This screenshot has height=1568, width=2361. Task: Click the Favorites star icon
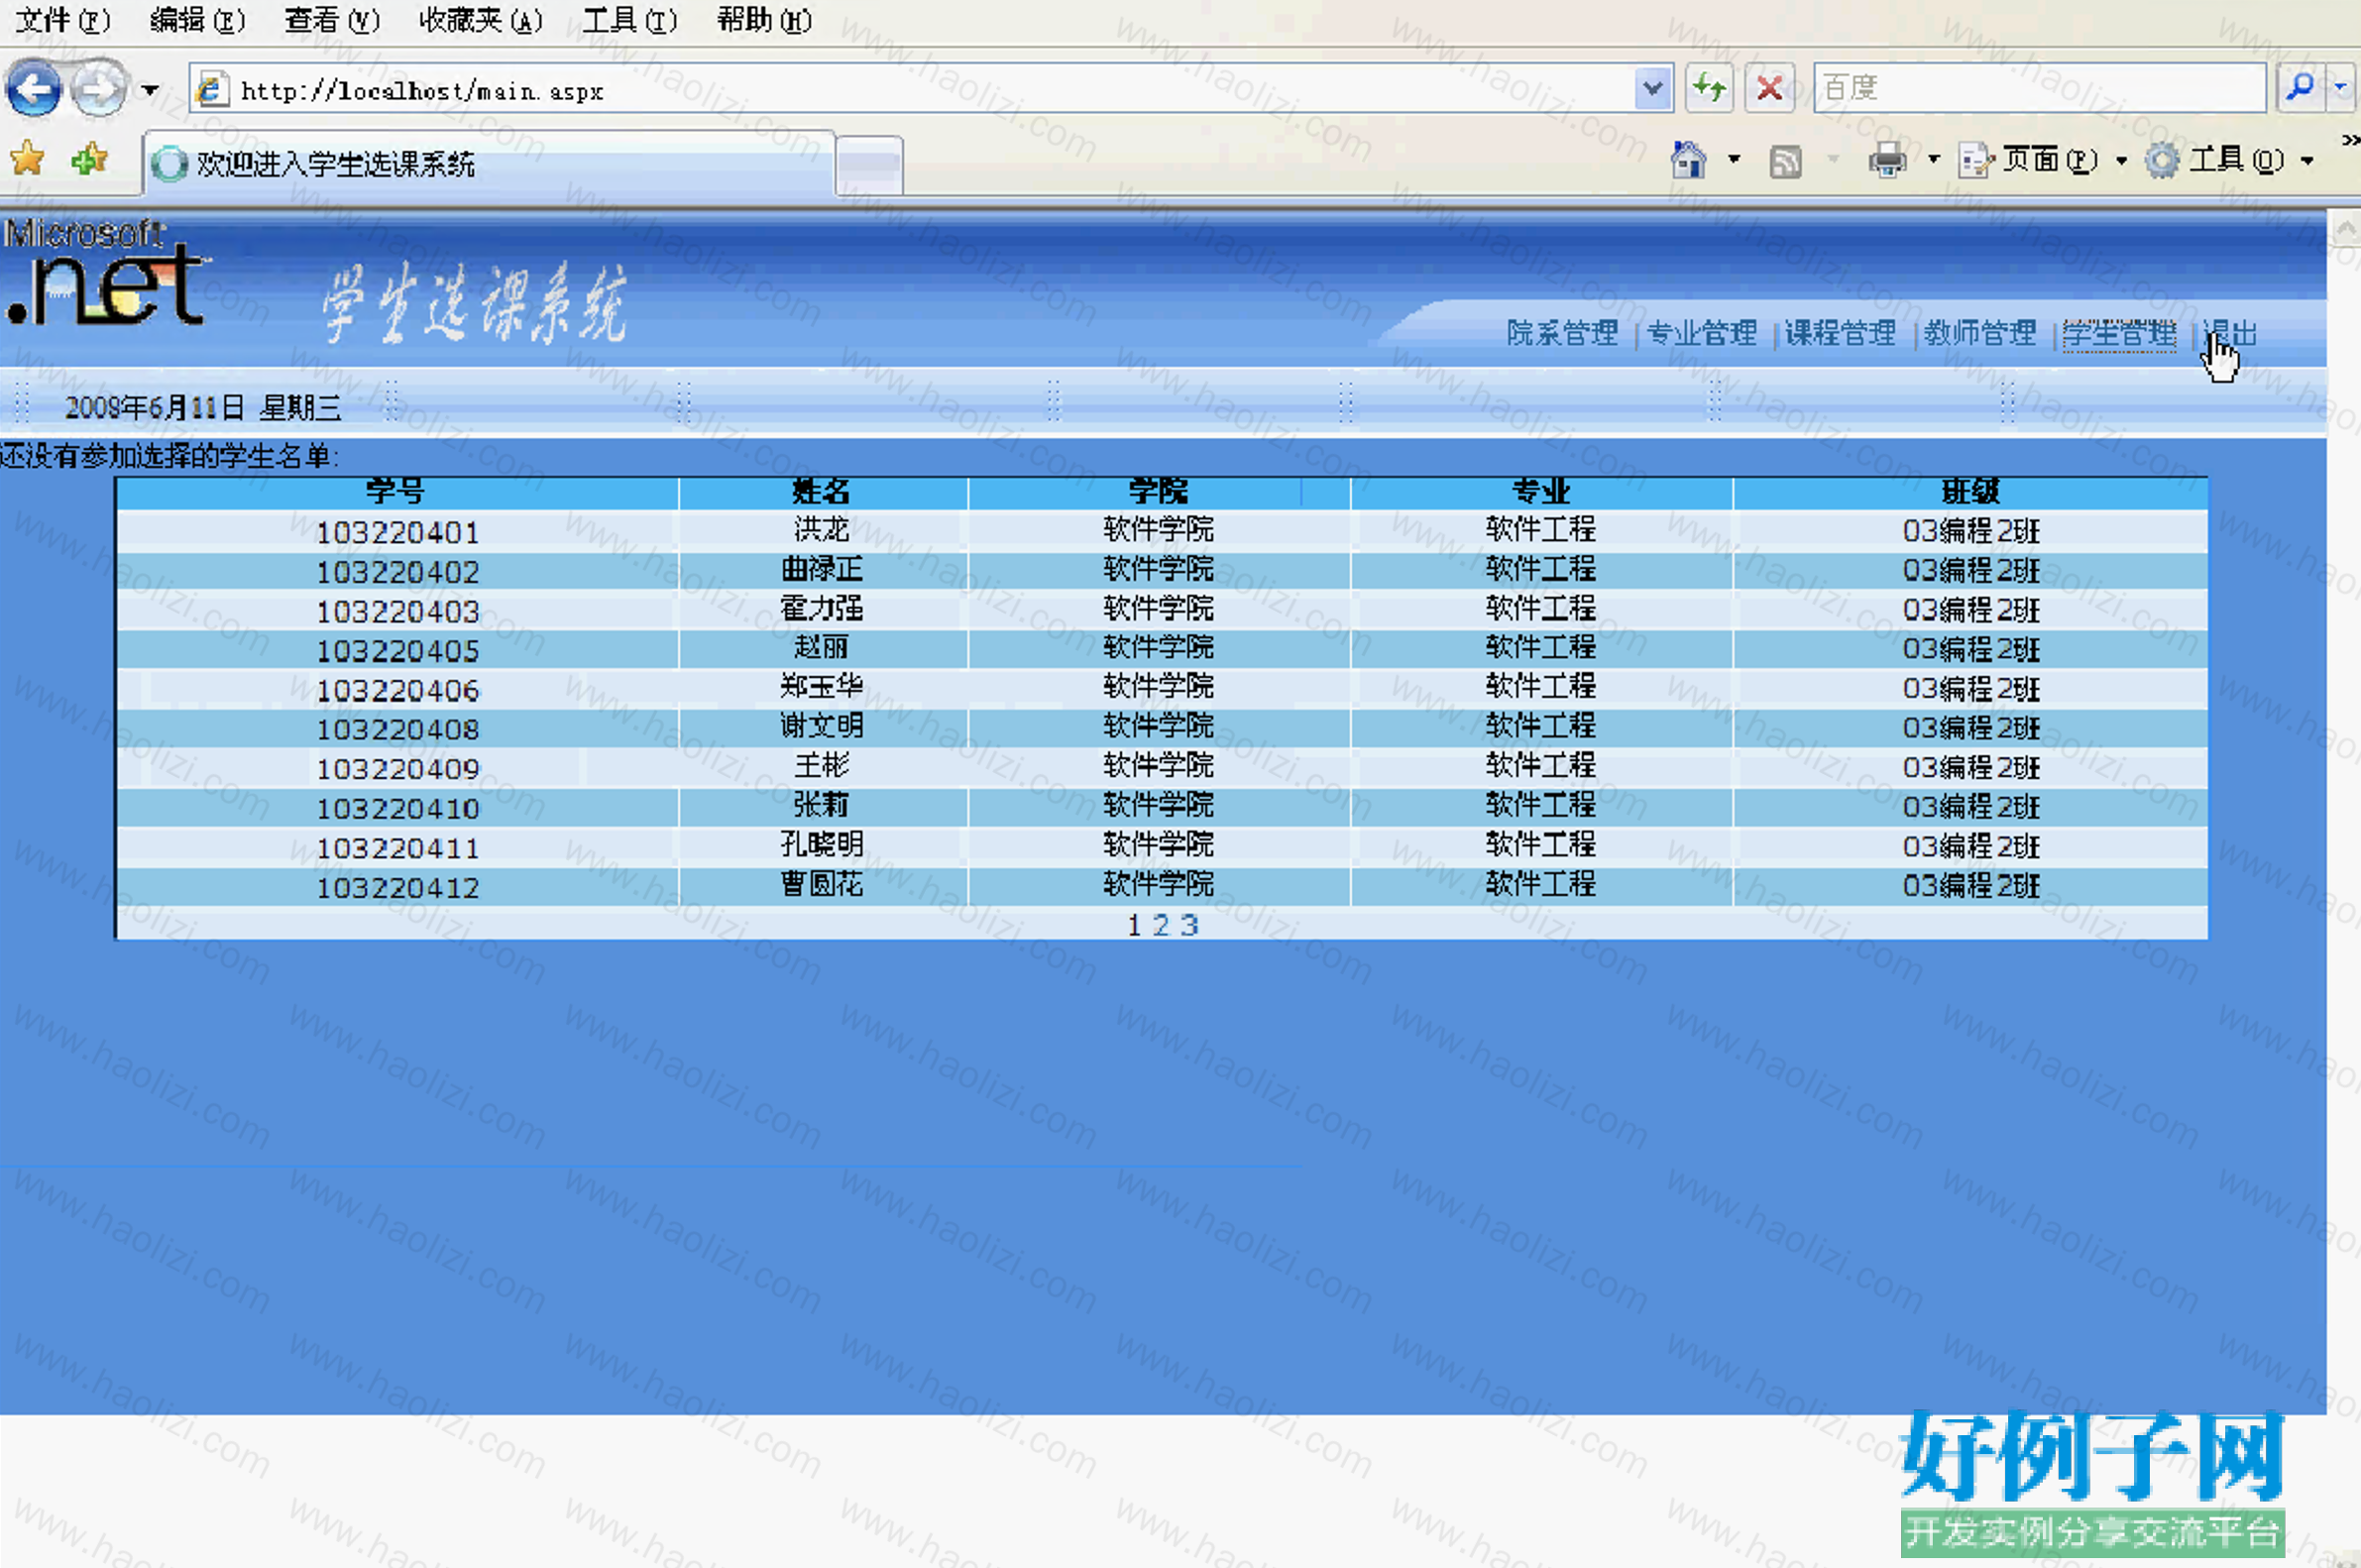[28, 159]
